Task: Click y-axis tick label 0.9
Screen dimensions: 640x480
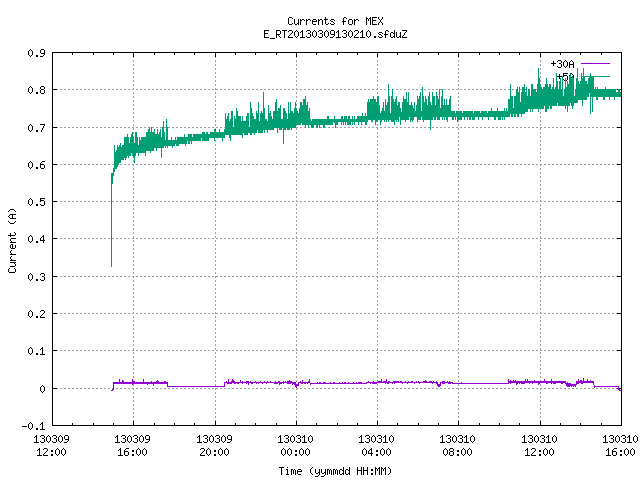Action: [x=36, y=53]
